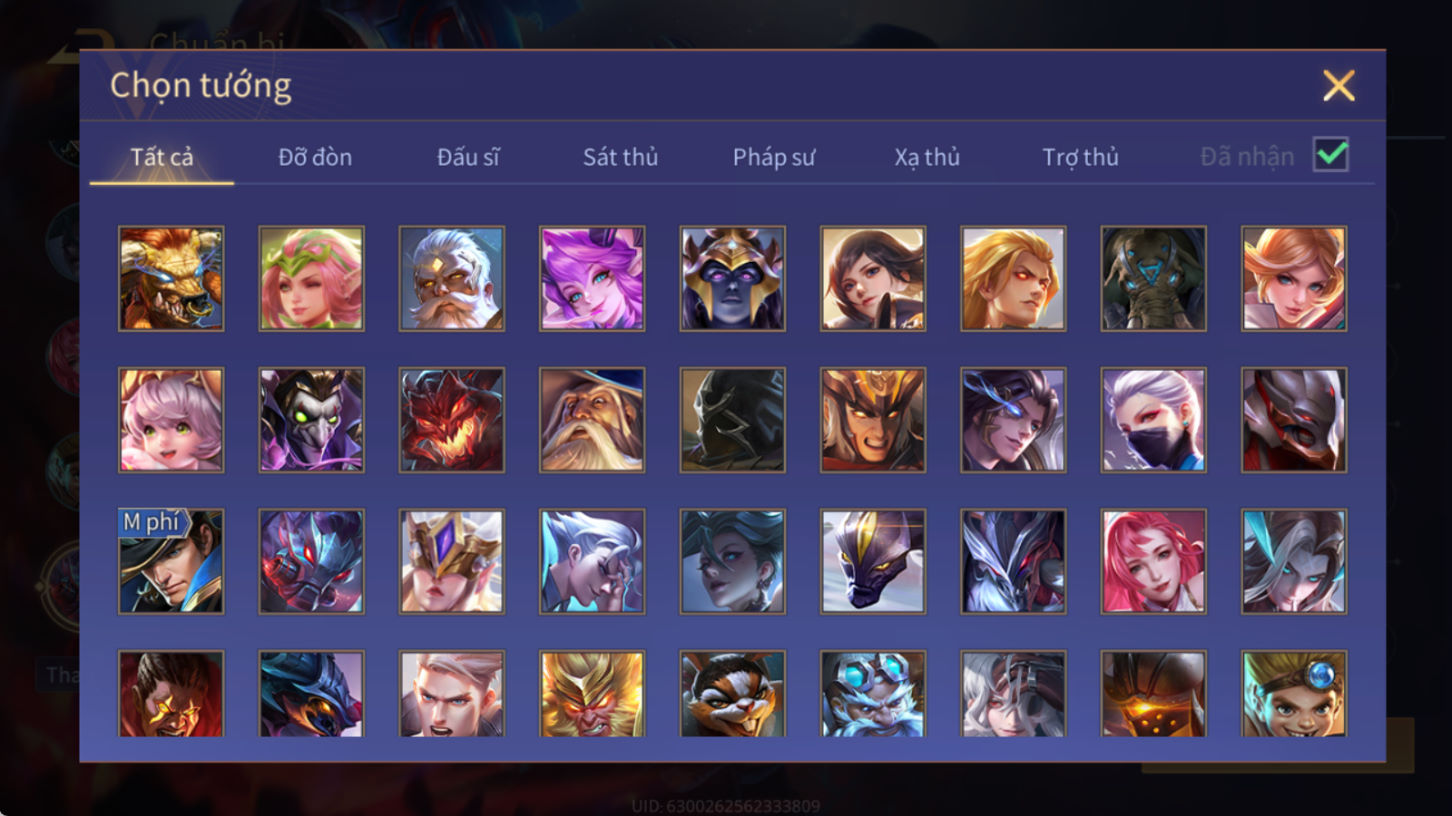Show the Pháp sư hero category
Image resolution: width=1452 pixels, height=816 pixels.
(774, 157)
